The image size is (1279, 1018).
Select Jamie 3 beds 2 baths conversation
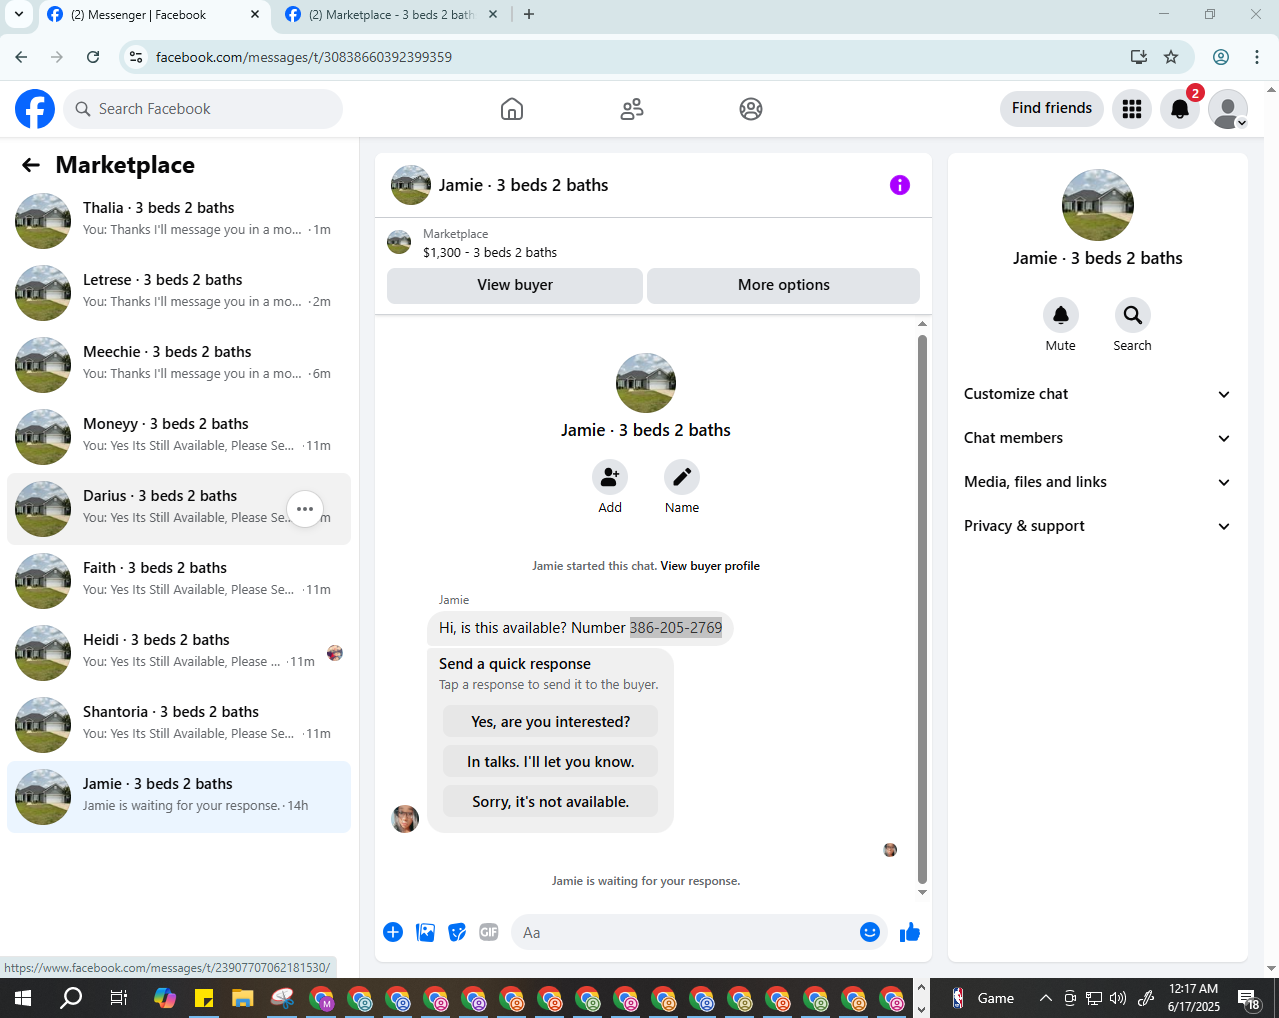(179, 797)
